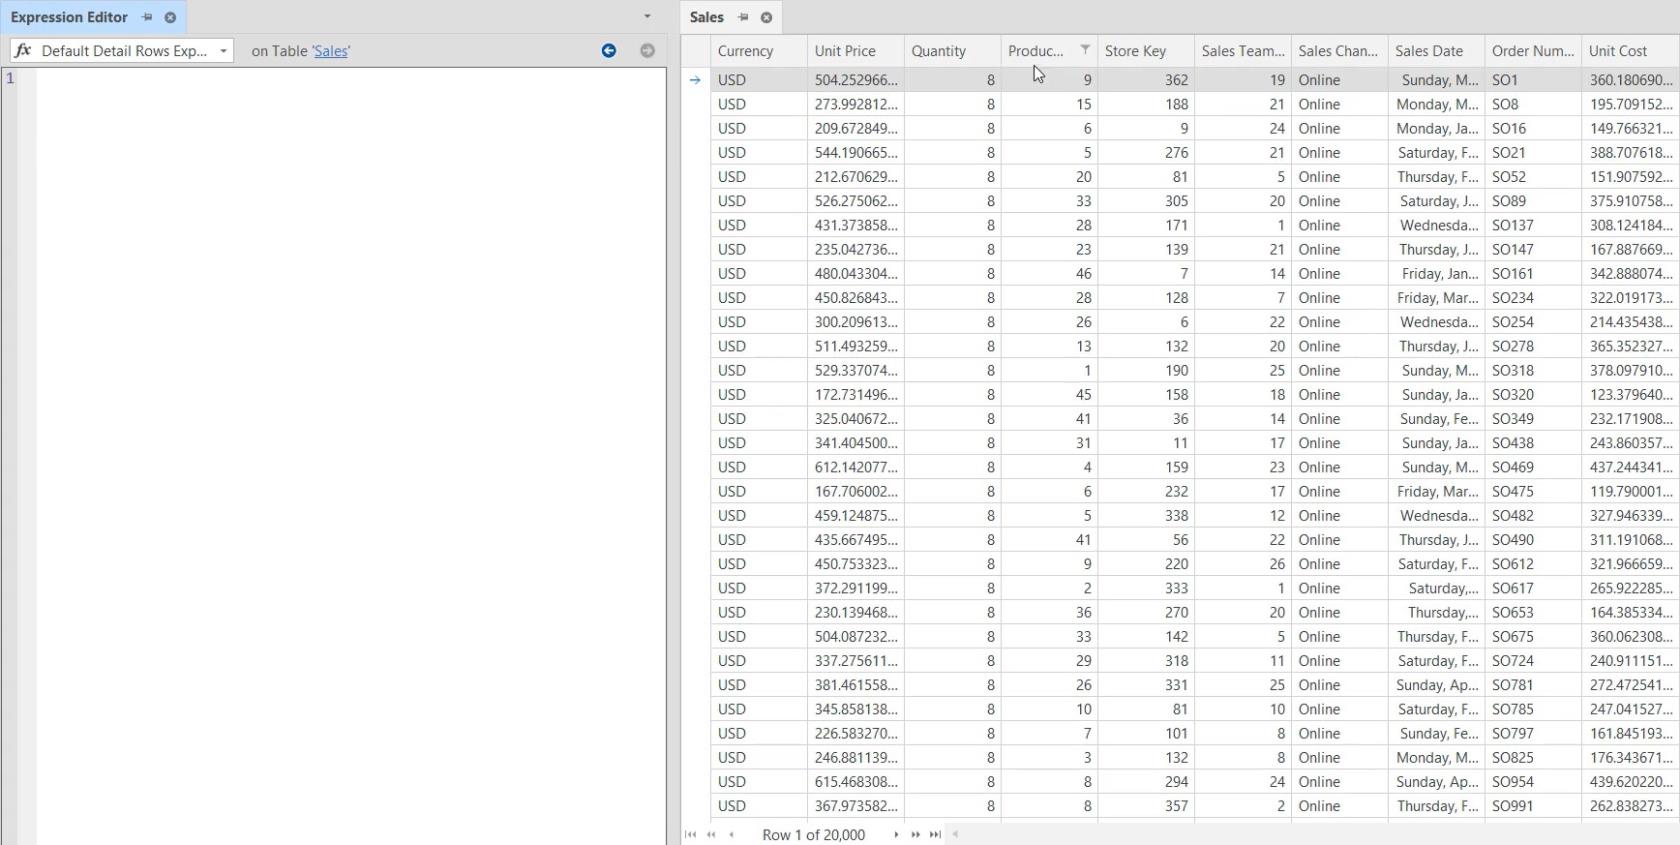Select Order Number cell SO469

point(1533,467)
